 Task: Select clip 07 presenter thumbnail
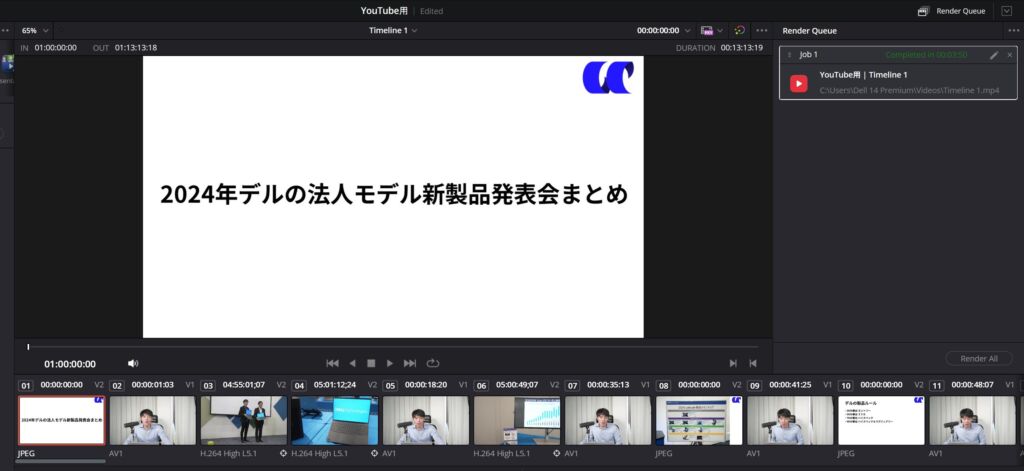608,420
